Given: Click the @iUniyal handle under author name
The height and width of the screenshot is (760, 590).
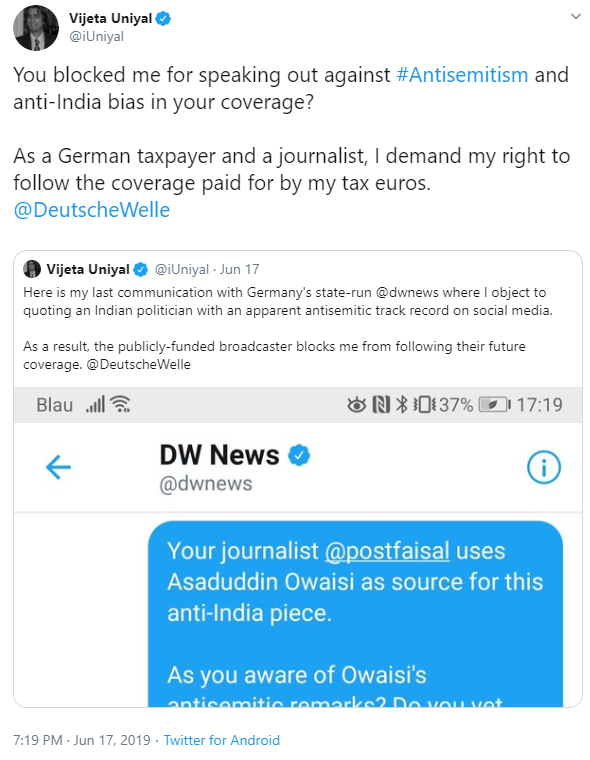Looking at the screenshot, I should click(x=96, y=37).
